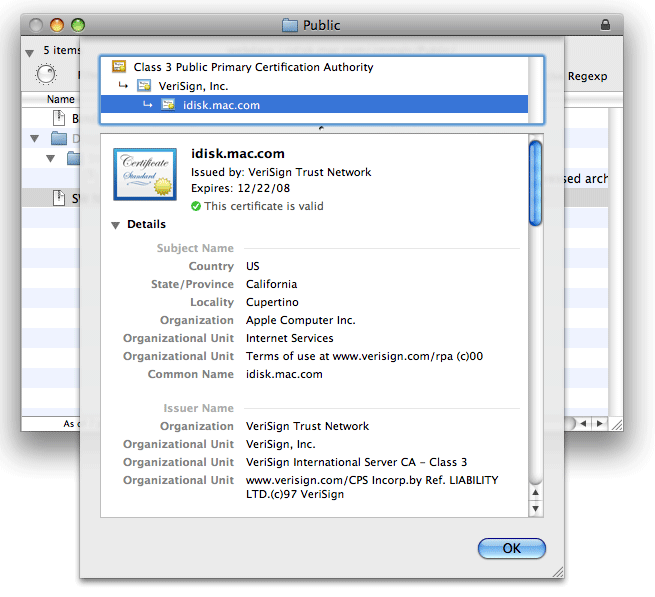Collapse the top-level folder disclosure triangle in file list

click(36, 139)
